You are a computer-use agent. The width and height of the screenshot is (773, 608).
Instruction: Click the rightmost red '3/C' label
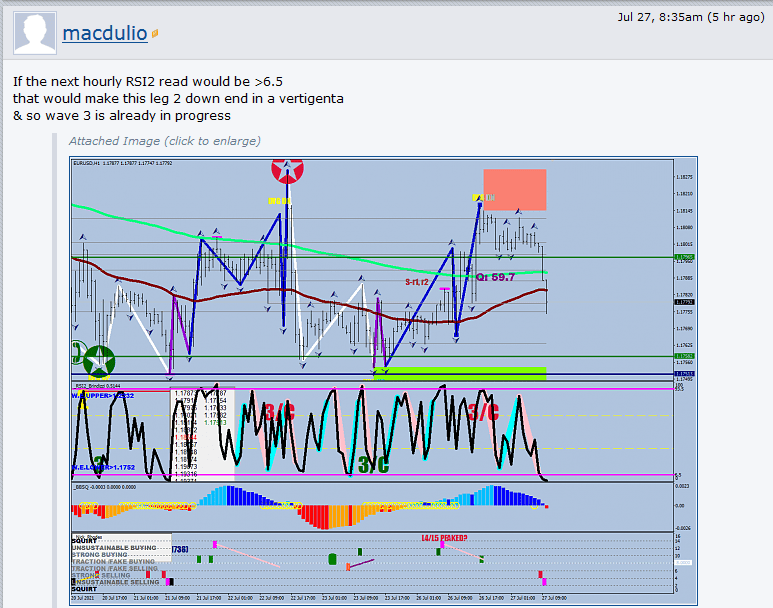coord(483,412)
